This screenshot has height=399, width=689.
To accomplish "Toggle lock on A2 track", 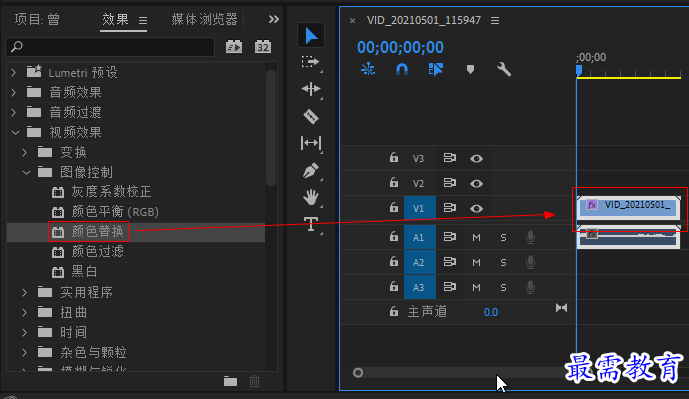I will pyautogui.click(x=394, y=262).
